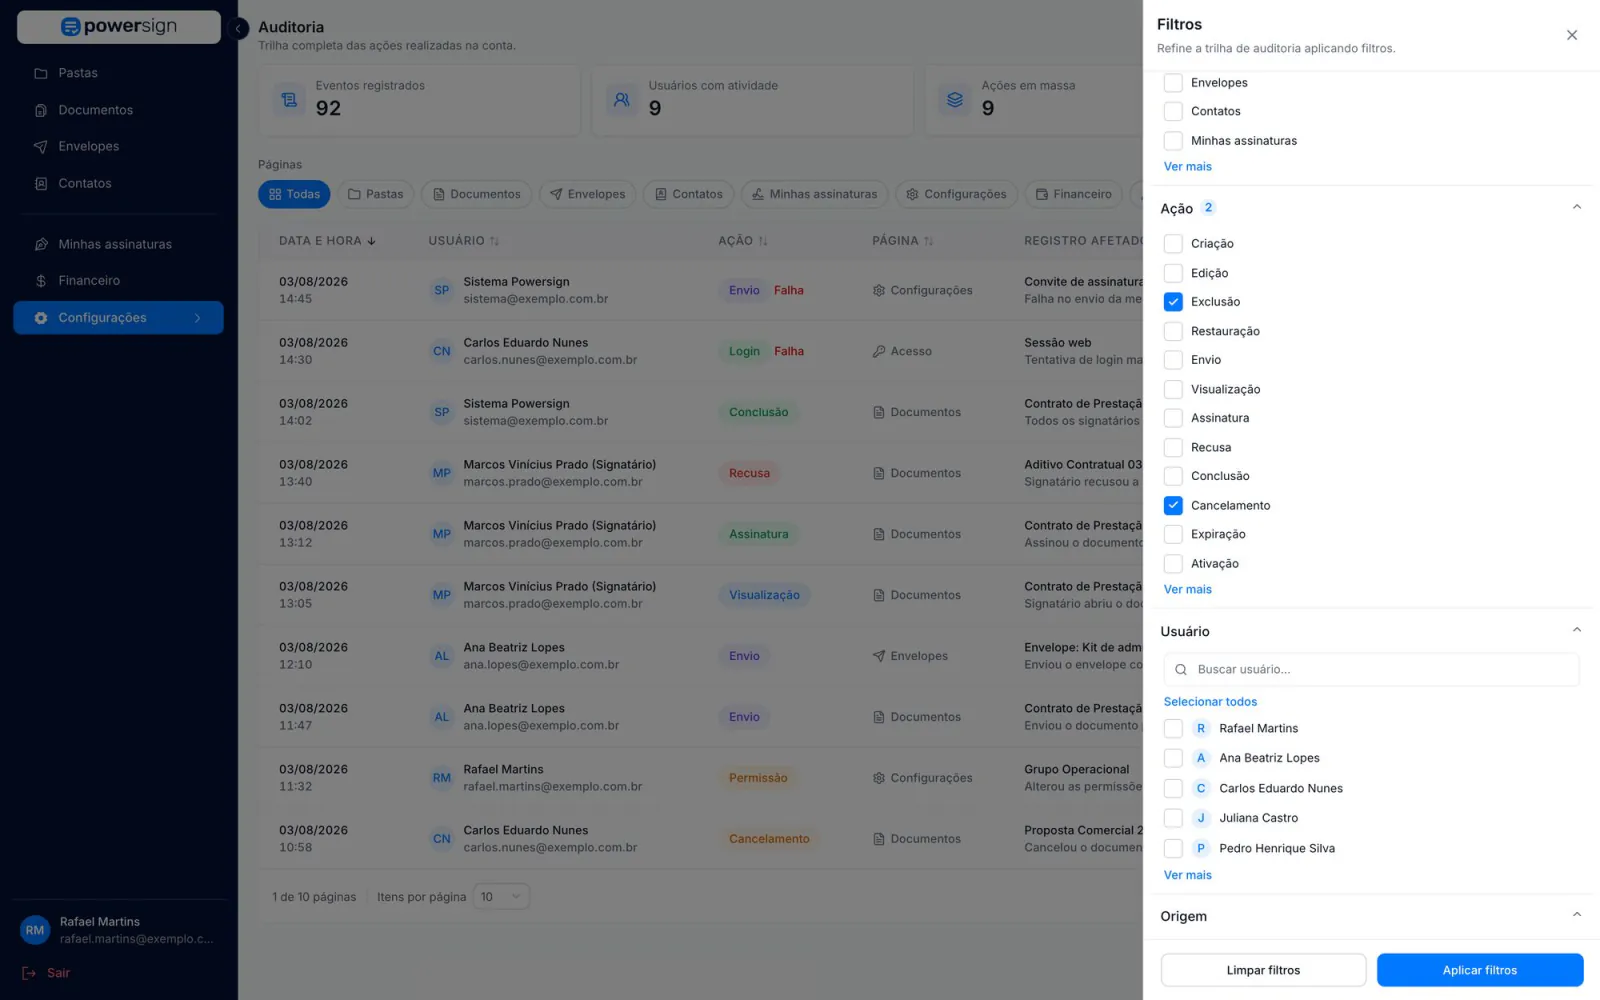Image resolution: width=1600 pixels, height=1000 pixels.
Task: Click the Rafael Martins RM avatar in sidebar
Action: click(35, 930)
